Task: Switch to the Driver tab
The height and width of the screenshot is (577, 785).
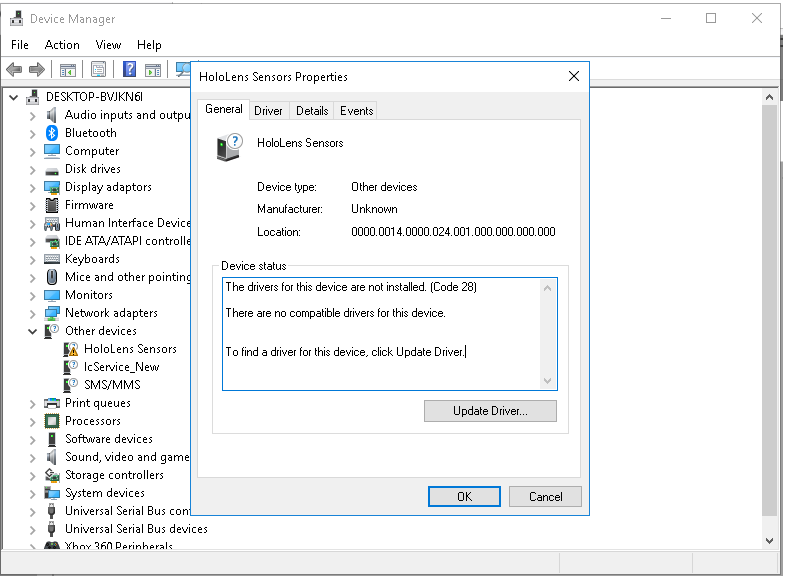Action: coord(268,111)
